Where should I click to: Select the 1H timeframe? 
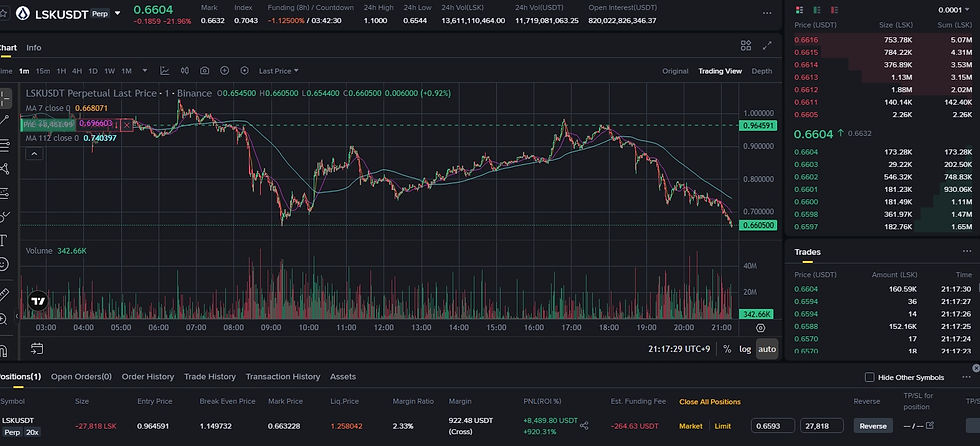click(x=61, y=71)
